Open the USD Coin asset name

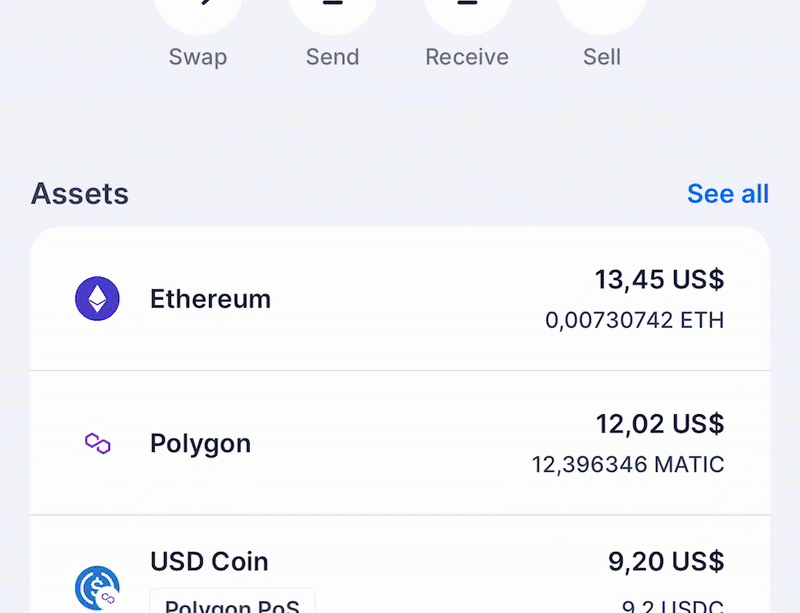click(x=209, y=561)
